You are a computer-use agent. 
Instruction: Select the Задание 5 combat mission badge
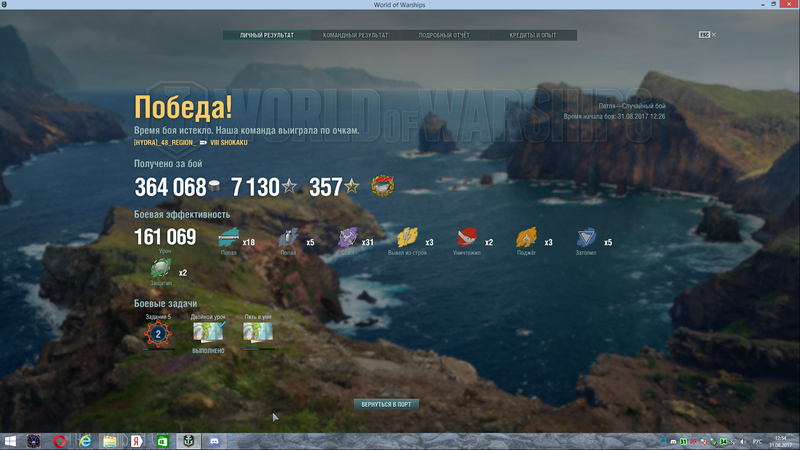click(157, 334)
